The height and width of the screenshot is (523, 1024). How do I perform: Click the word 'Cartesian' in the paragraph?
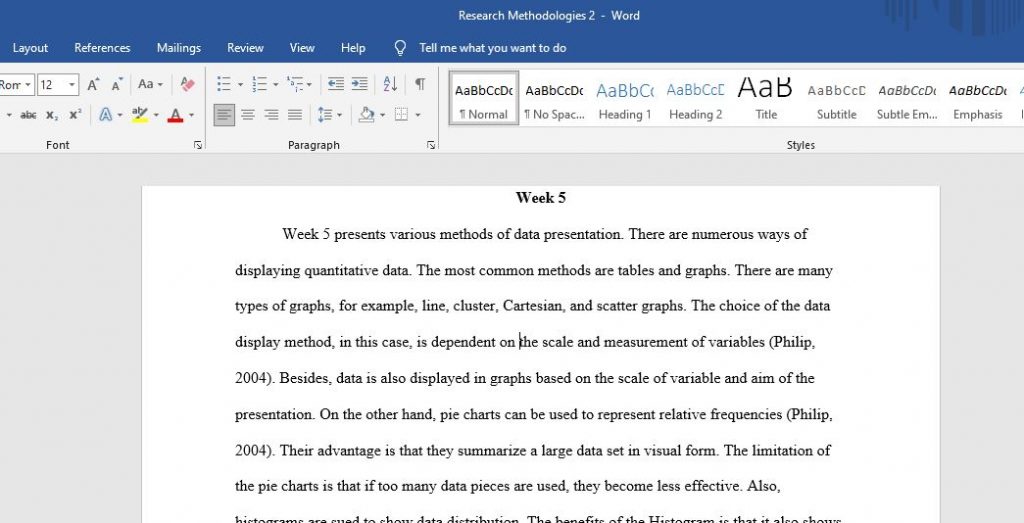click(532, 306)
